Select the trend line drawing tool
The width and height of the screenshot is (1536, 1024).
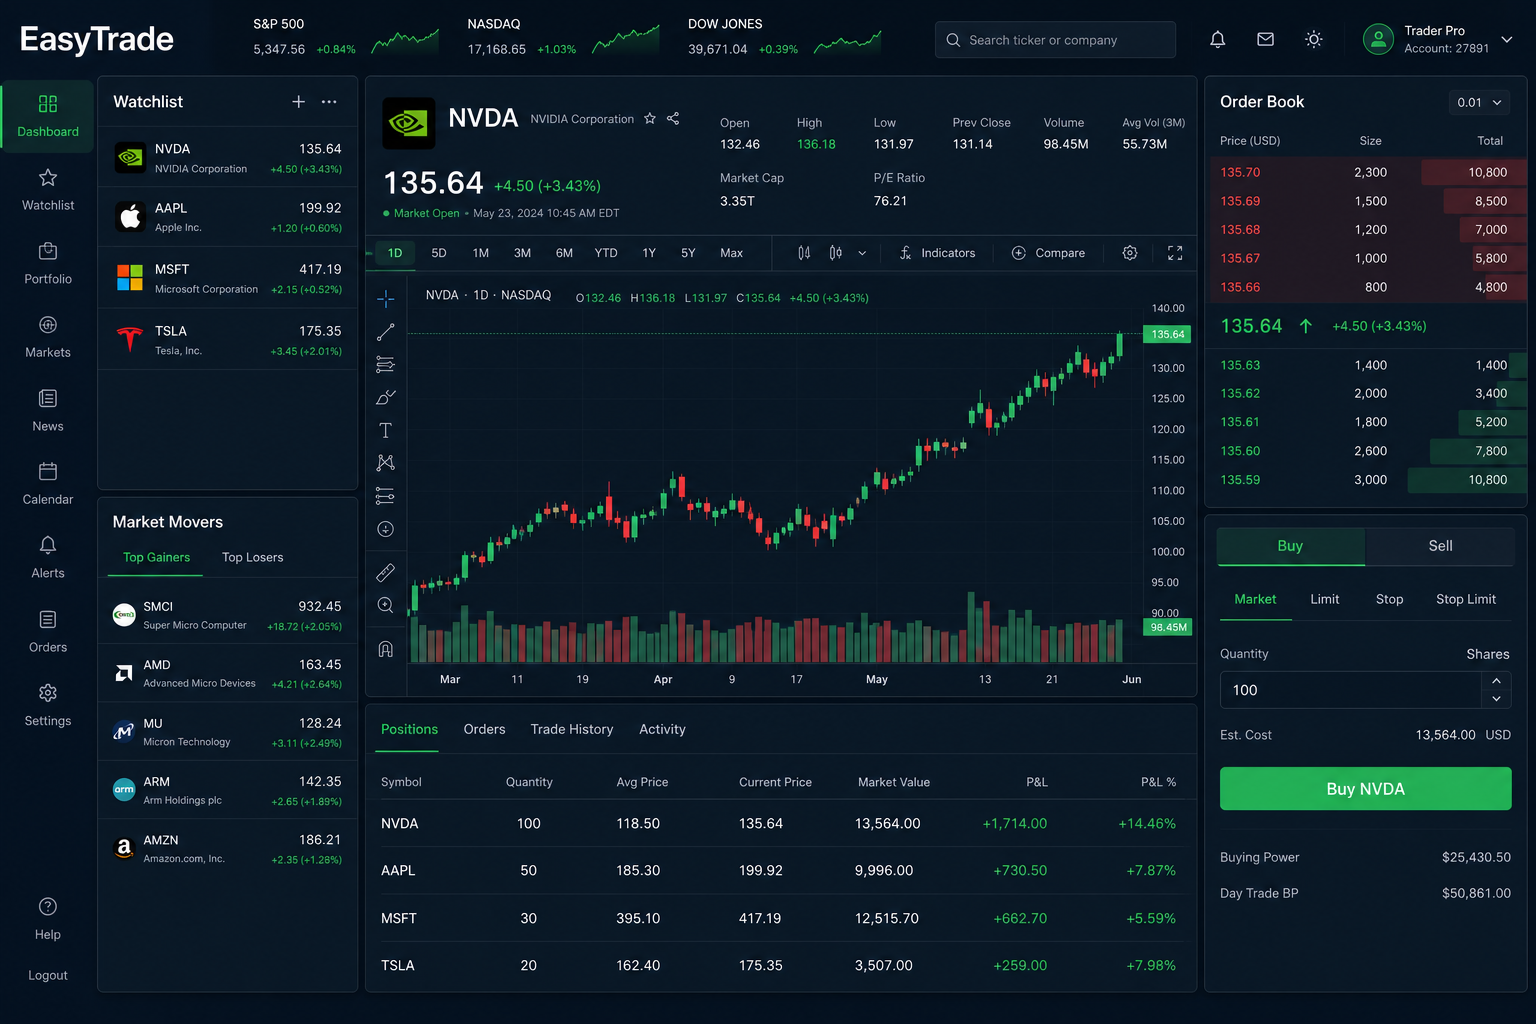pos(385,332)
